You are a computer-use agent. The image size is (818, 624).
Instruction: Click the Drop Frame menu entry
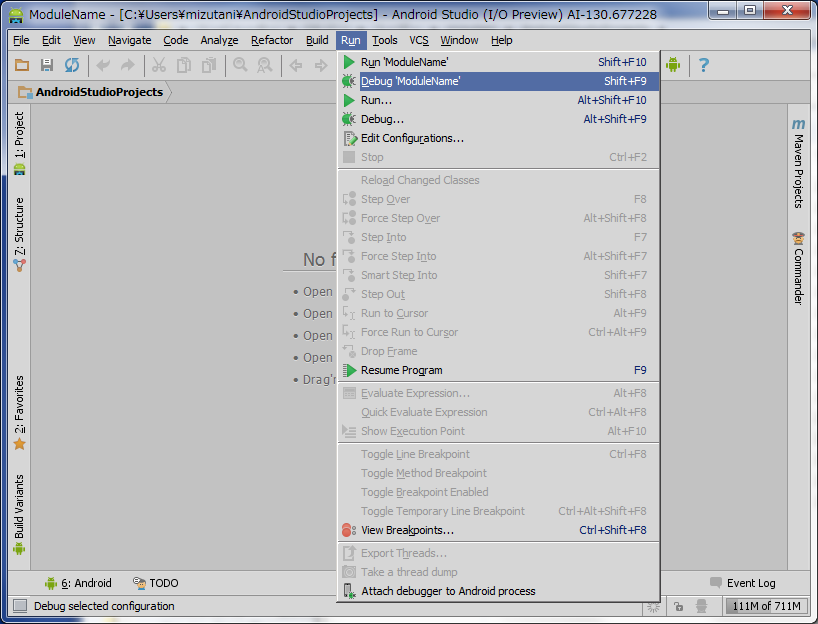tap(499, 352)
